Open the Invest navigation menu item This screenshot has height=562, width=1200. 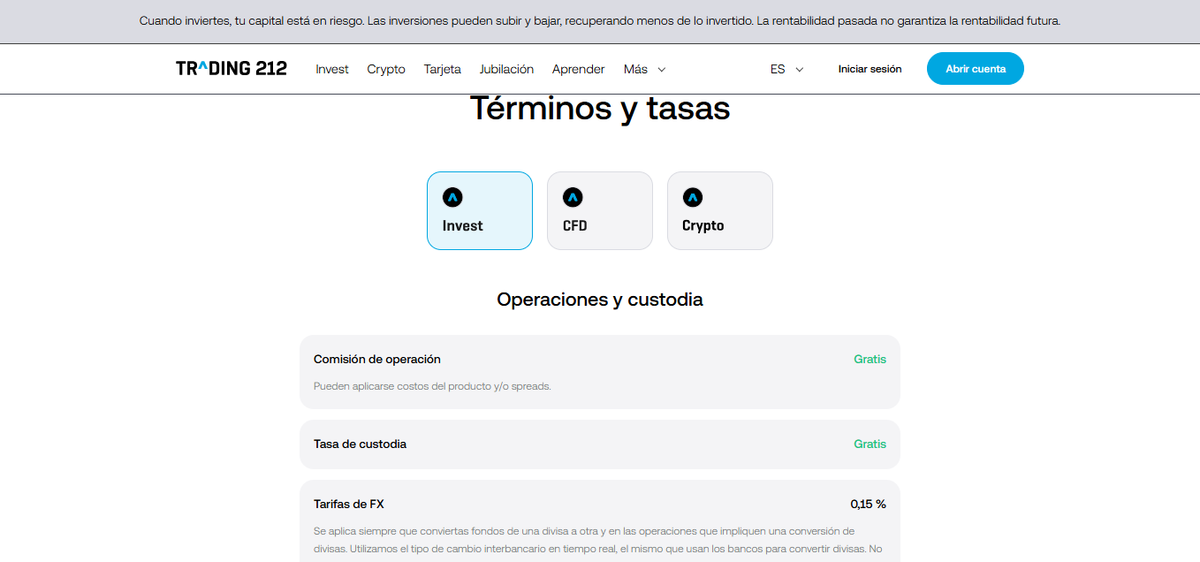[x=332, y=69]
